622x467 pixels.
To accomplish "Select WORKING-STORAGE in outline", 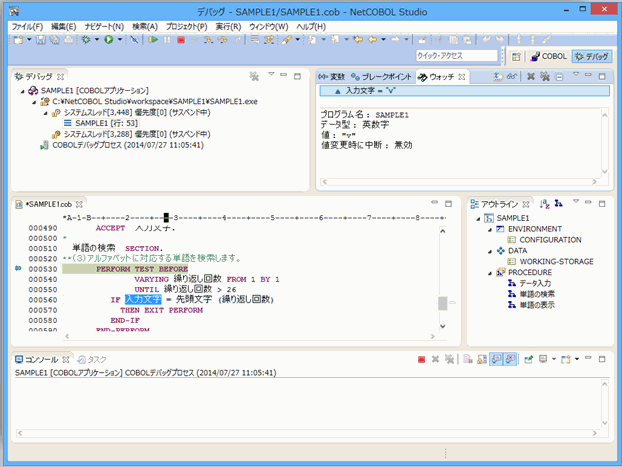I will 551,262.
